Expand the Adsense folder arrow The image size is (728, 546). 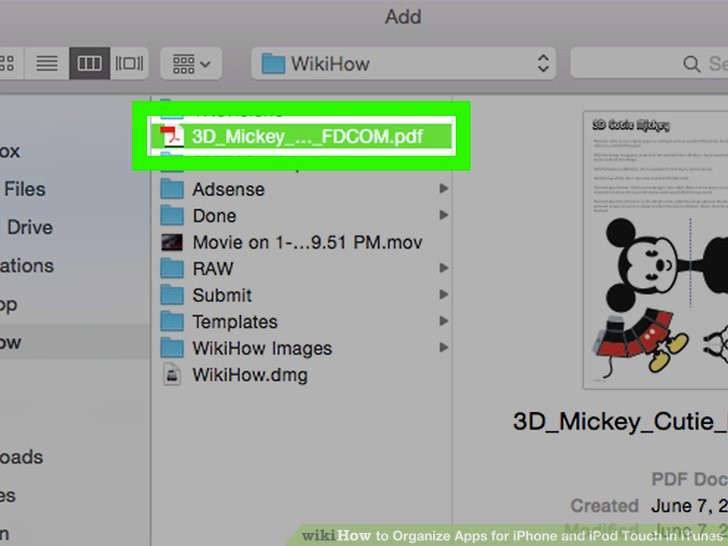(x=443, y=188)
